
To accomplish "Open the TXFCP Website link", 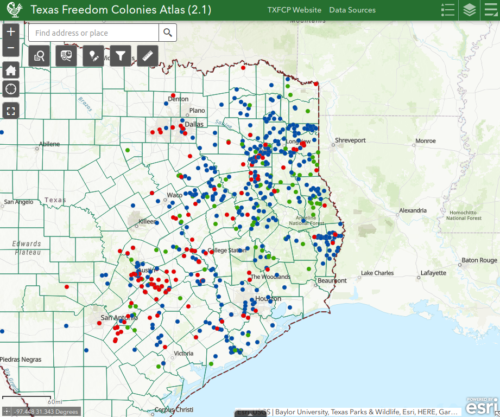I will (x=294, y=10).
